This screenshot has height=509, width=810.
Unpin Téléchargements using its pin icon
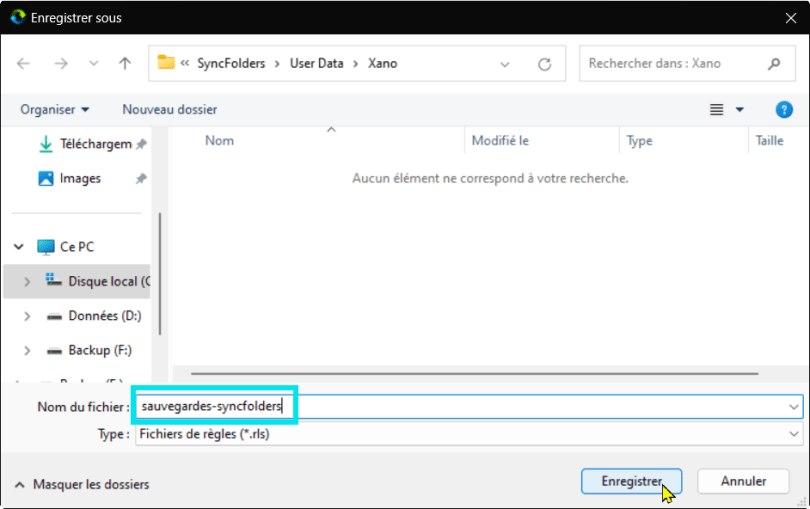coord(141,144)
